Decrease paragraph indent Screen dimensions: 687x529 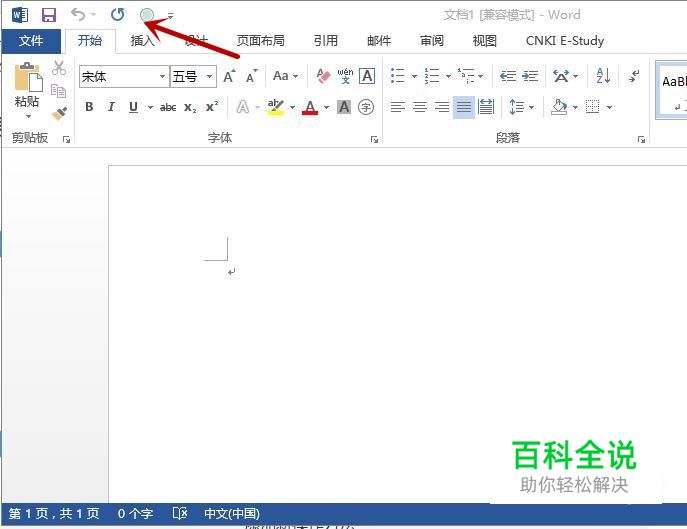(x=508, y=76)
